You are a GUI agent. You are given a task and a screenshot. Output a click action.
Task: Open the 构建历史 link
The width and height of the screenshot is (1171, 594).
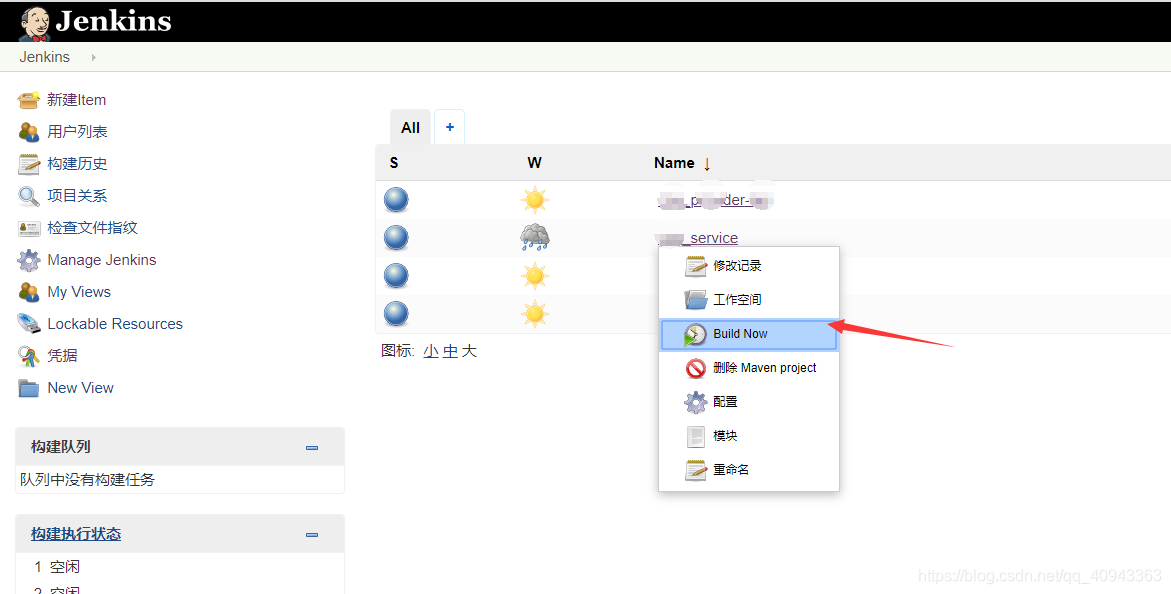(x=77, y=164)
